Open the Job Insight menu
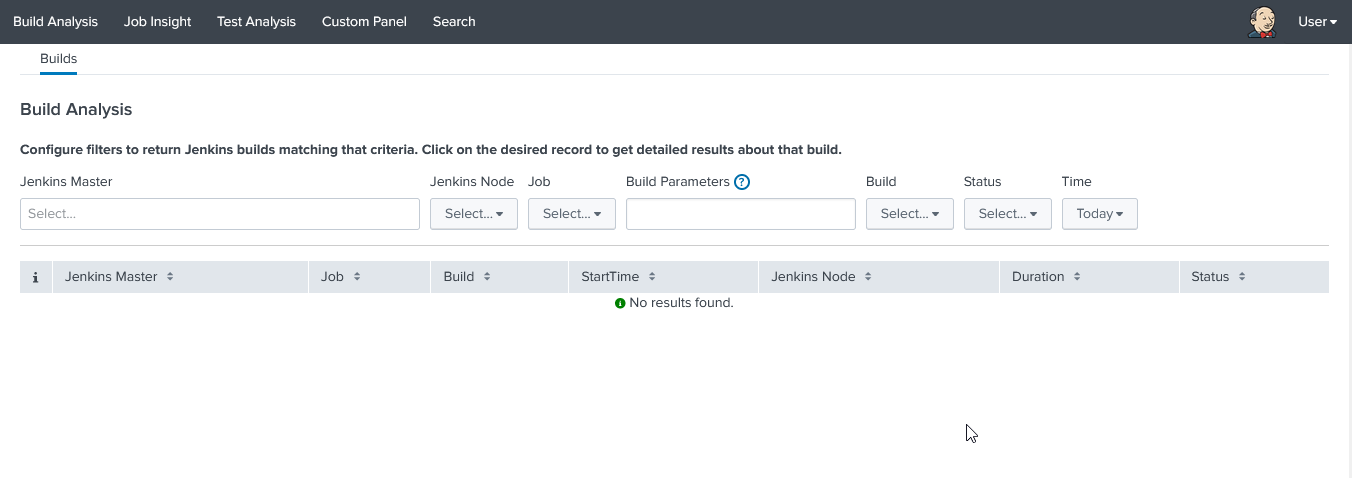Image resolution: width=1352 pixels, height=478 pixels. (x=157, y=22)
